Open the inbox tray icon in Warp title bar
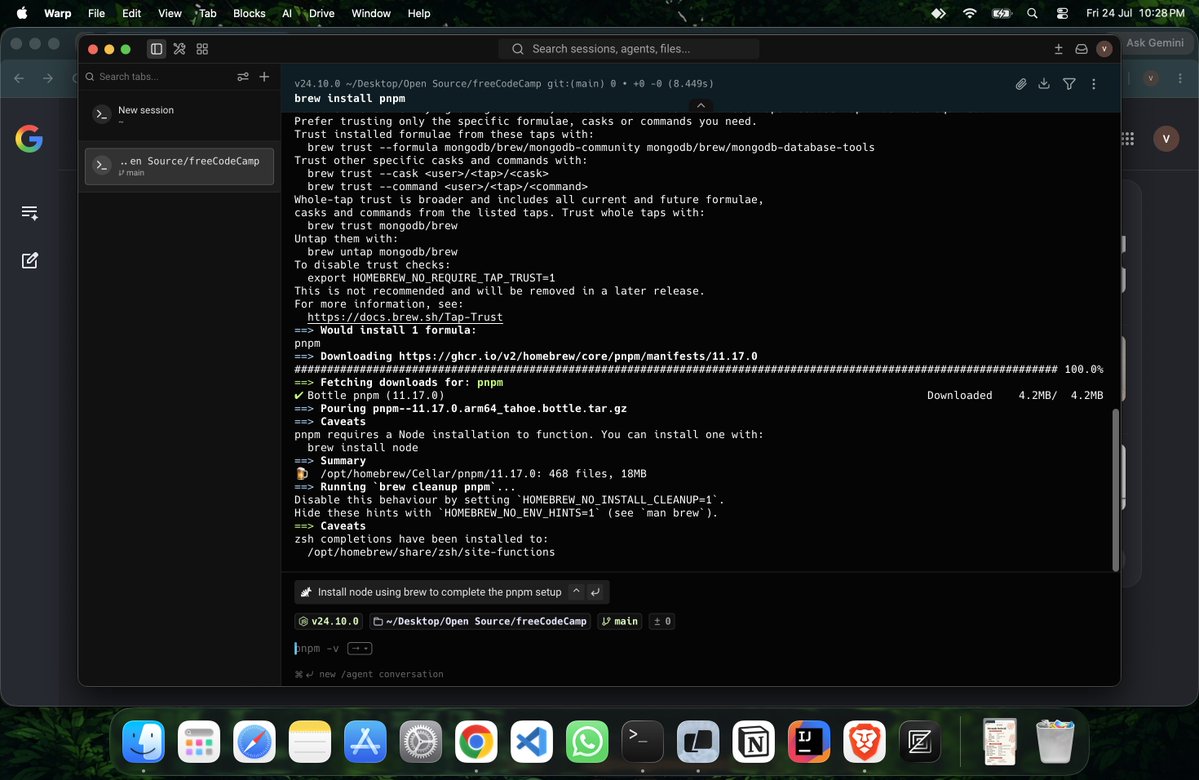Image resolution: width=1199 pixels, height=780 pixels. click(1081, 49)
